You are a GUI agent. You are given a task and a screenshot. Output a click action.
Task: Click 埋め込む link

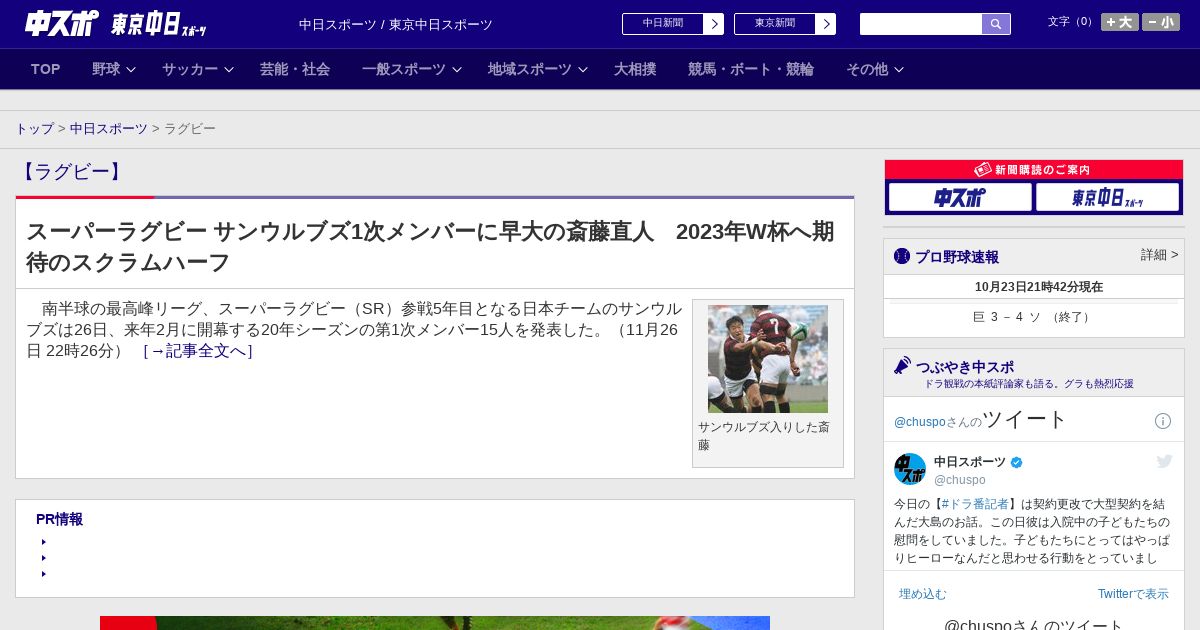[x=922, y=594]
